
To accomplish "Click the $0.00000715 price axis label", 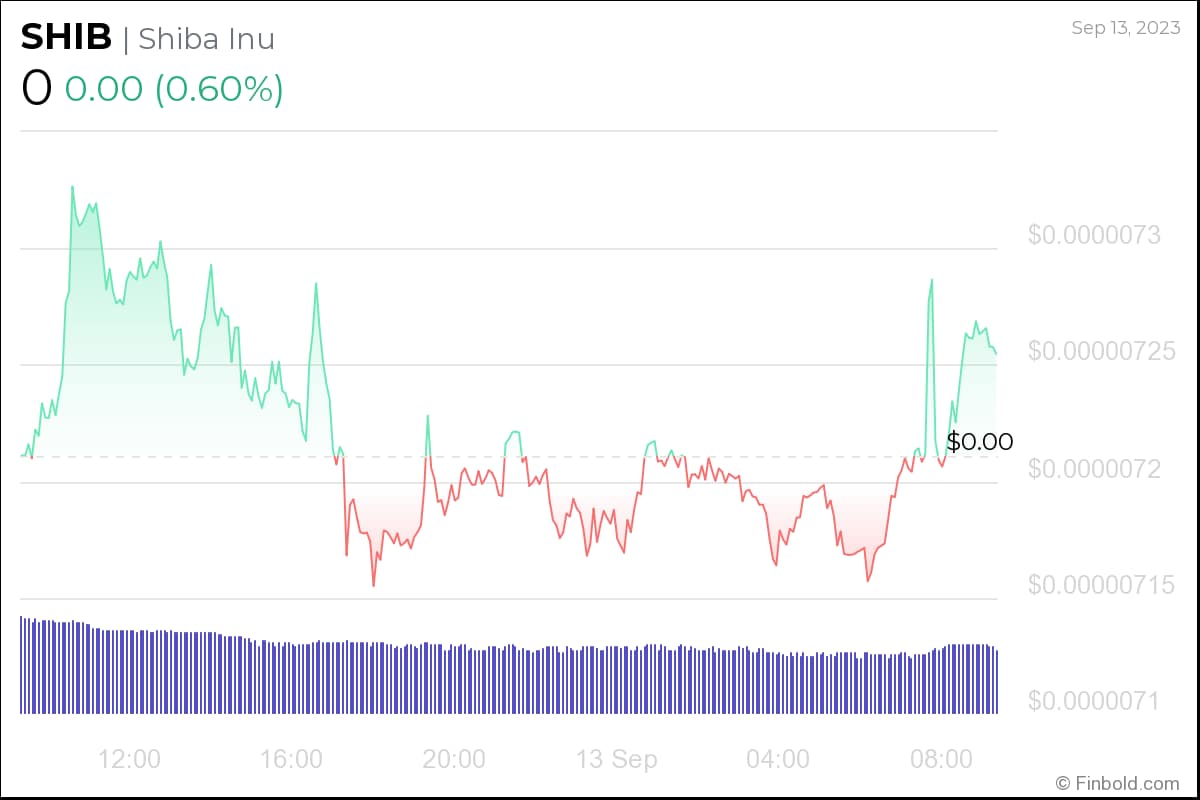I will 1102,584.
